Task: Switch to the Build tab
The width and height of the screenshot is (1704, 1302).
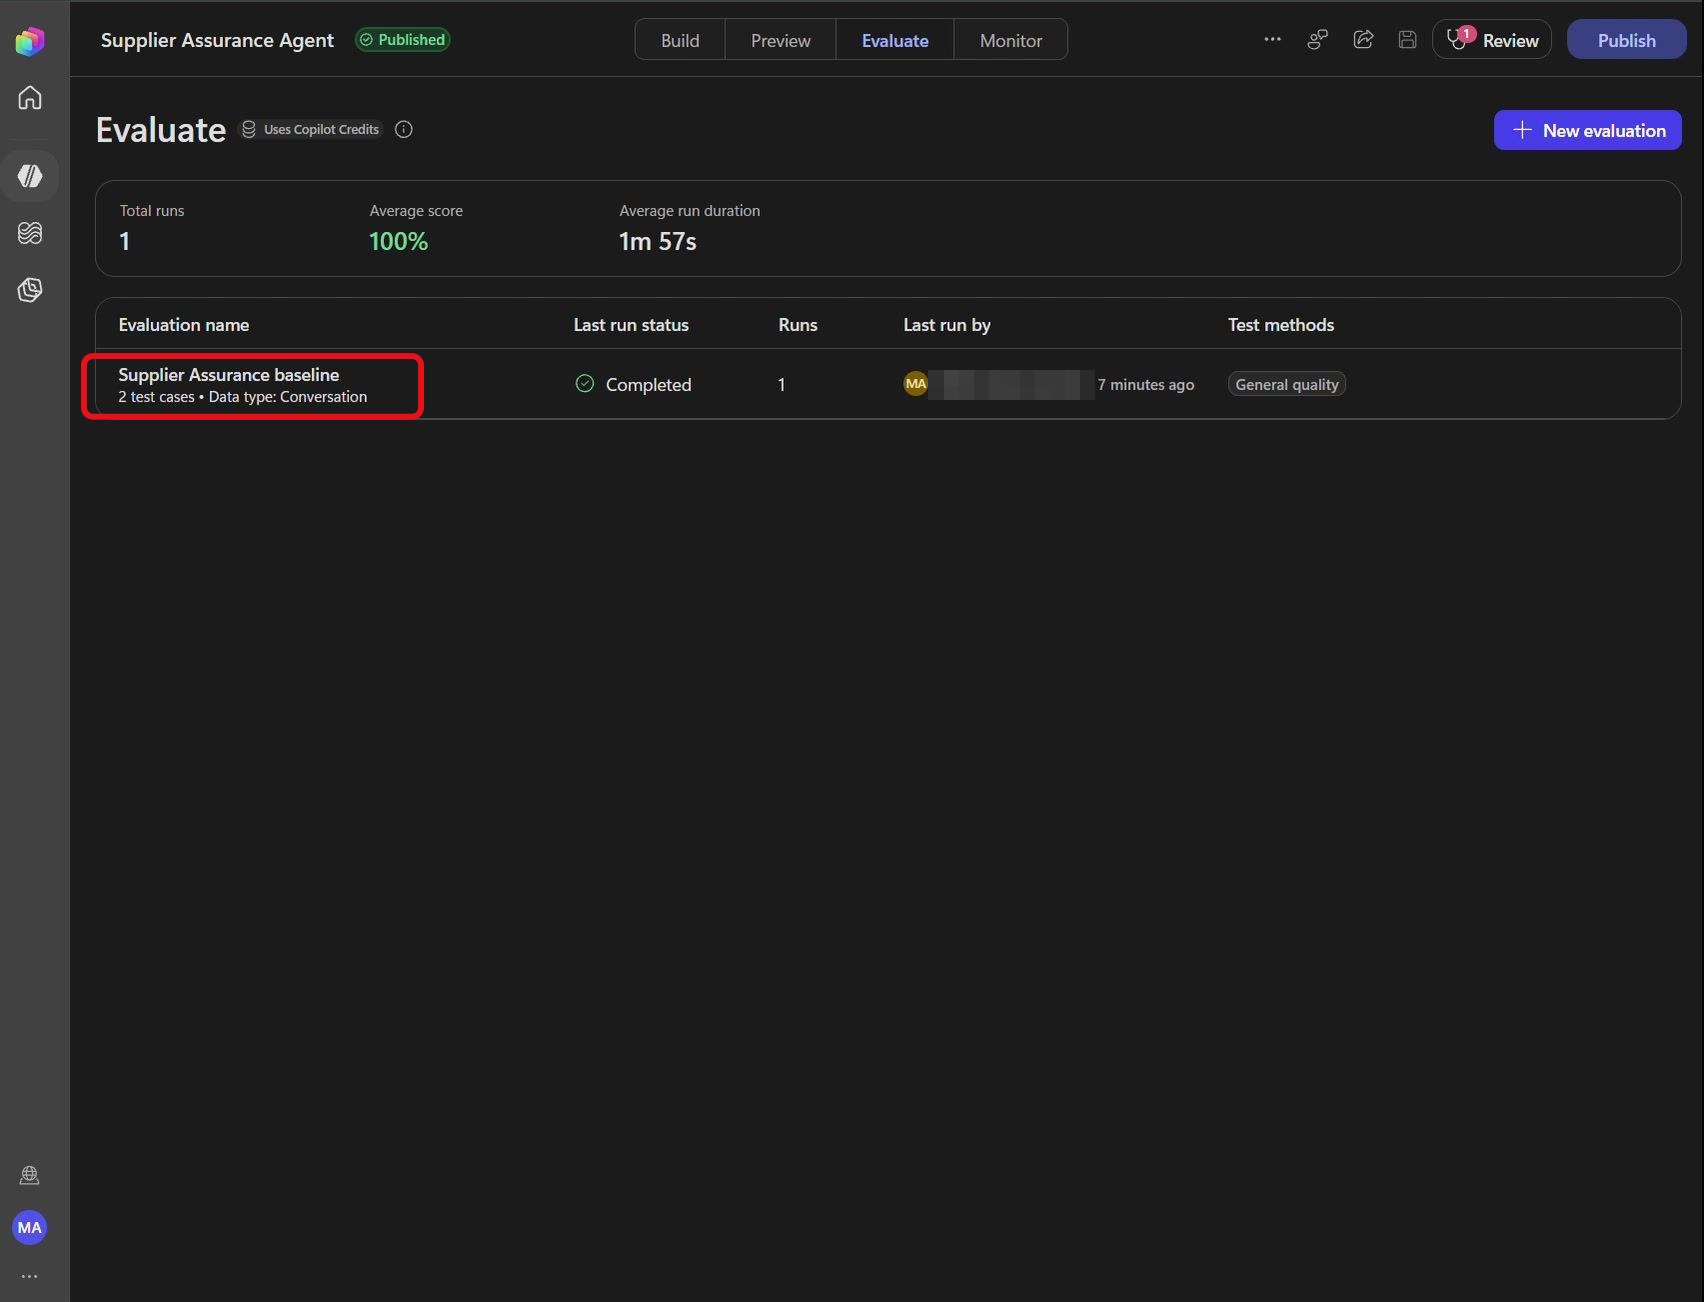Action: point(680,40)
